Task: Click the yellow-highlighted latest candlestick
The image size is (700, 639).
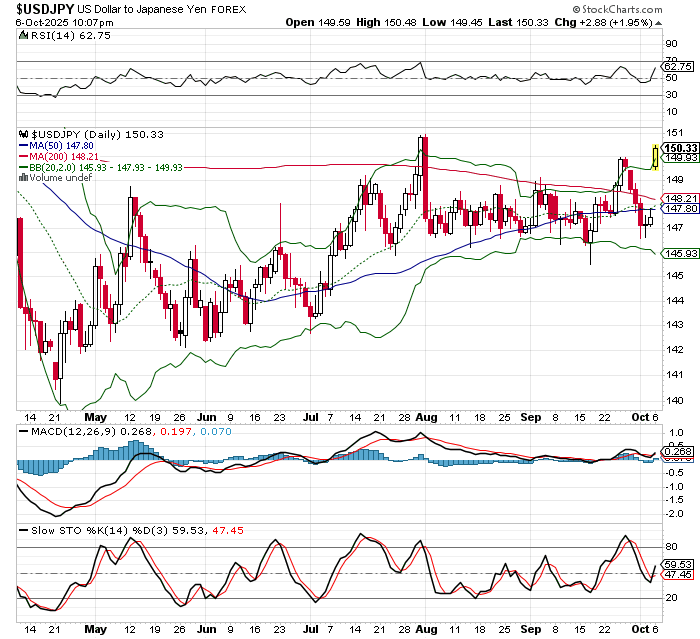Action: [x=654, y=155]
